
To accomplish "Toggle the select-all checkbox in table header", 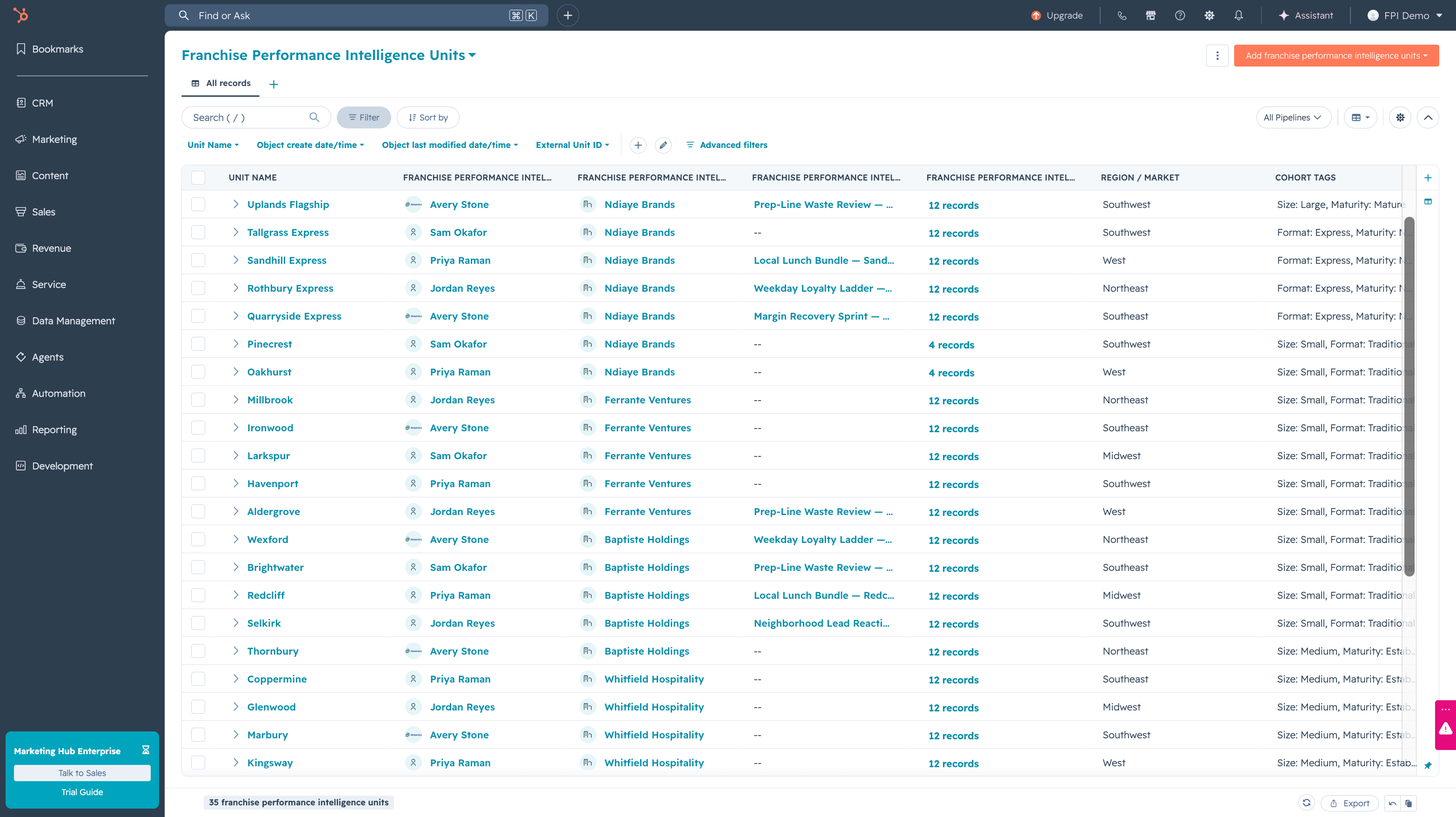I will pyautogui.click(x=198, y=178).
